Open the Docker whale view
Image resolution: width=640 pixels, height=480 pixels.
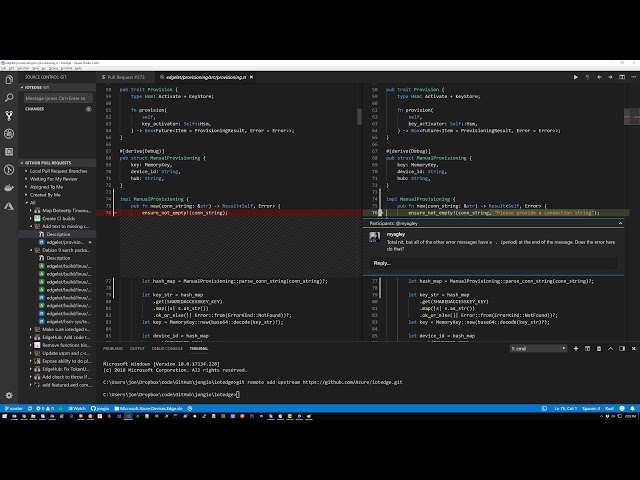click(9, 188)
